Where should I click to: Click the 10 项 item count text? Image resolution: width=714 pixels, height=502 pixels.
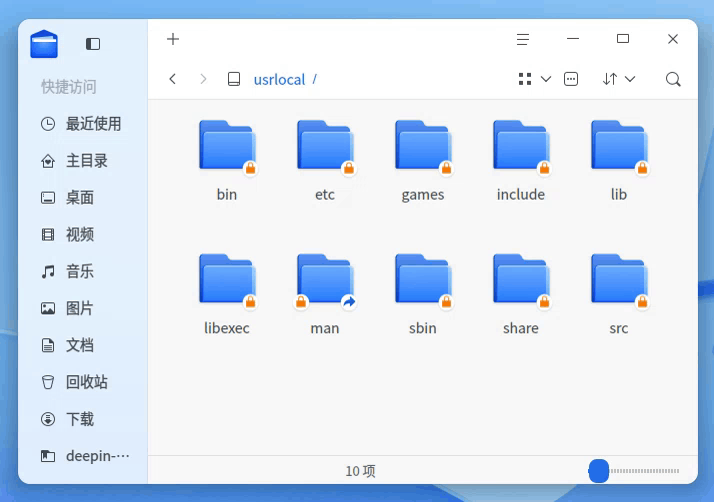pos(360,471)
